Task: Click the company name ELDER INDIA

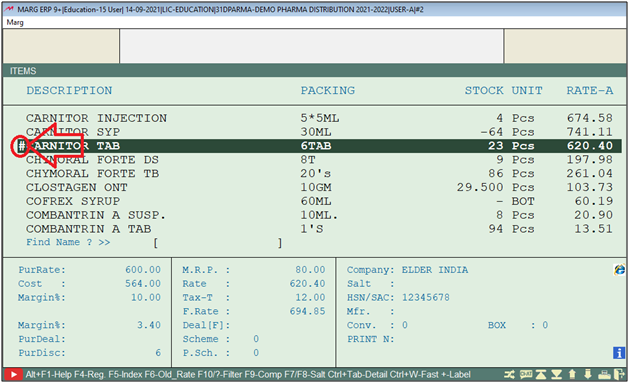Action: coord(435,270)
